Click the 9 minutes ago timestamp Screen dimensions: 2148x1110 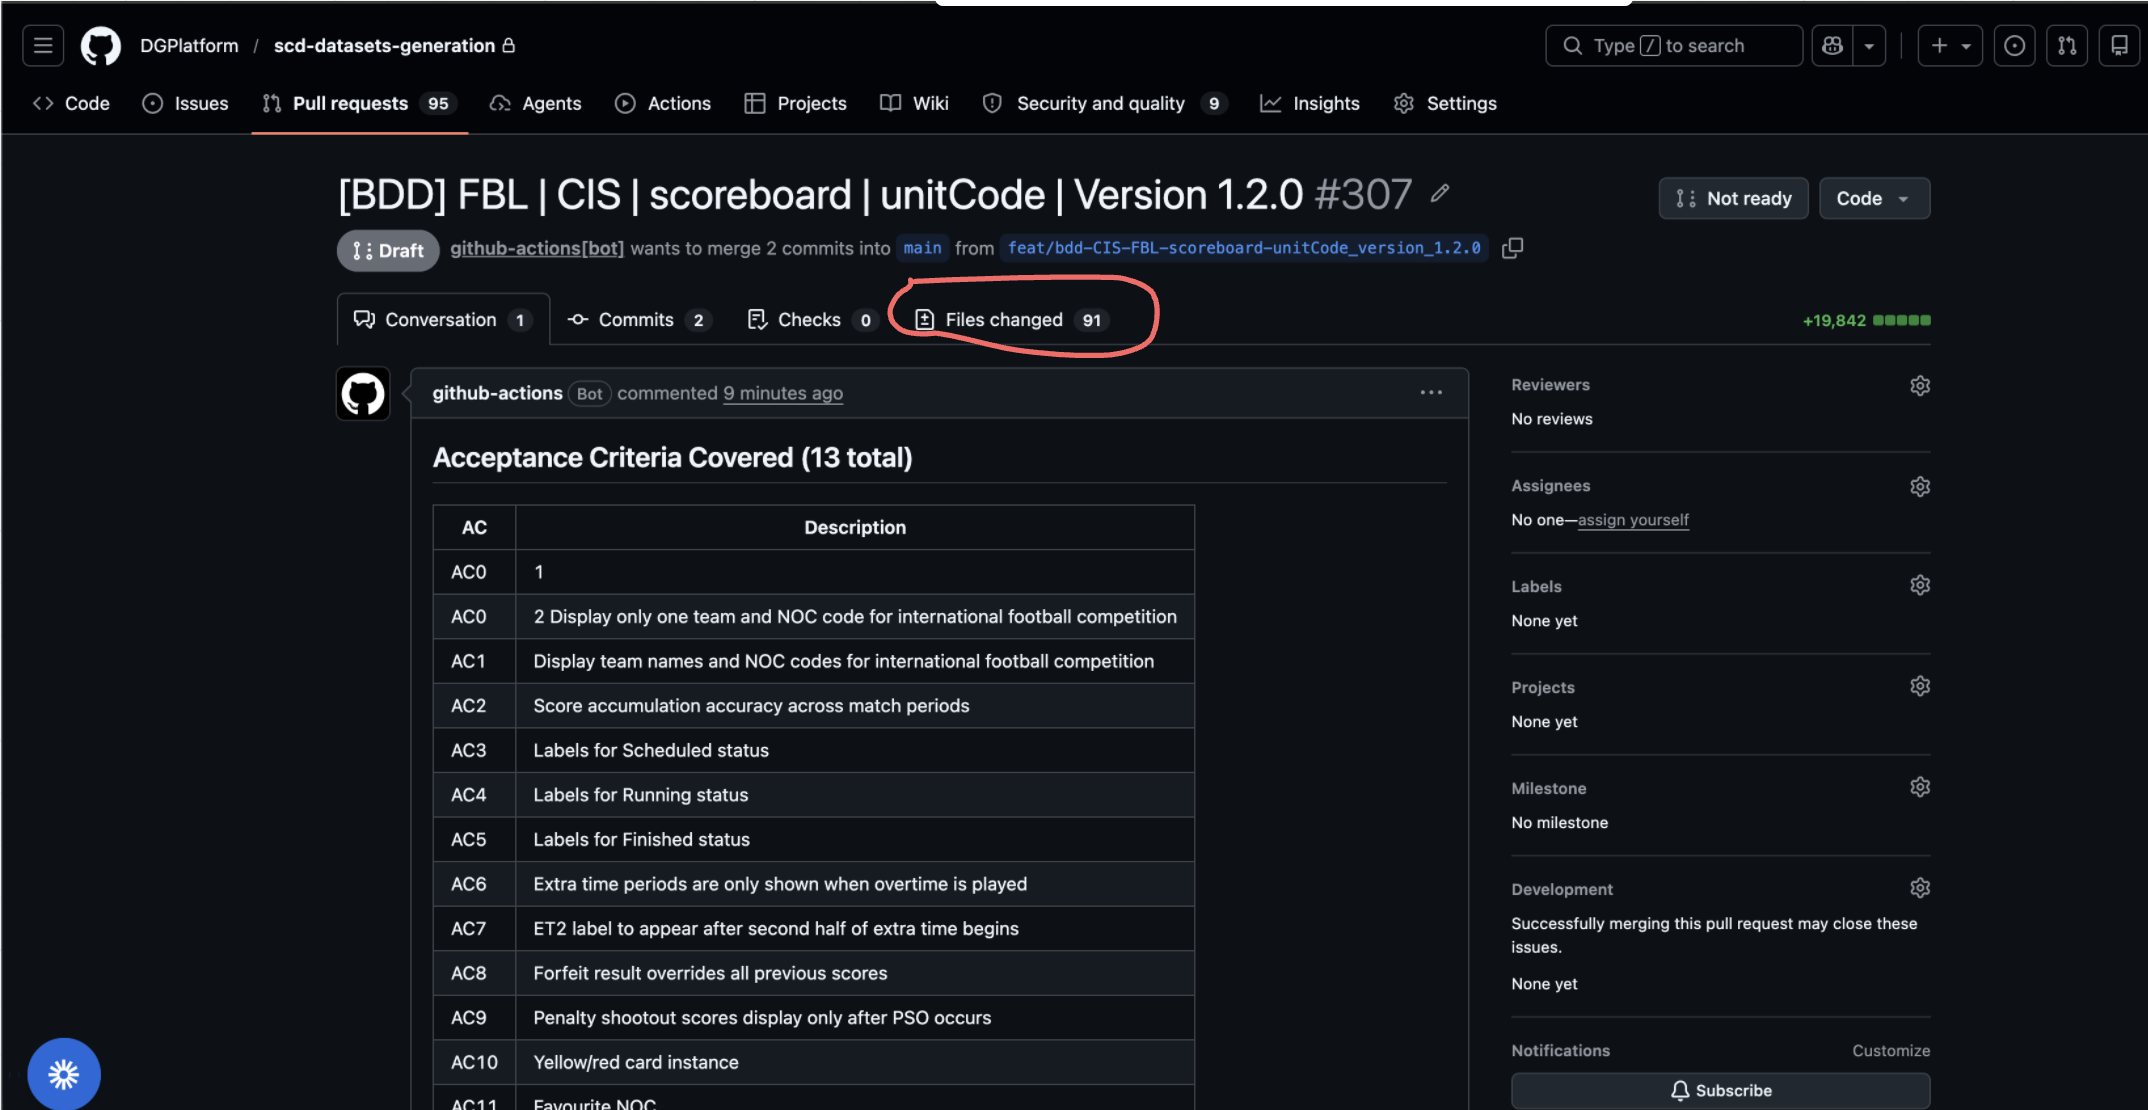click(x=783, y=393)
